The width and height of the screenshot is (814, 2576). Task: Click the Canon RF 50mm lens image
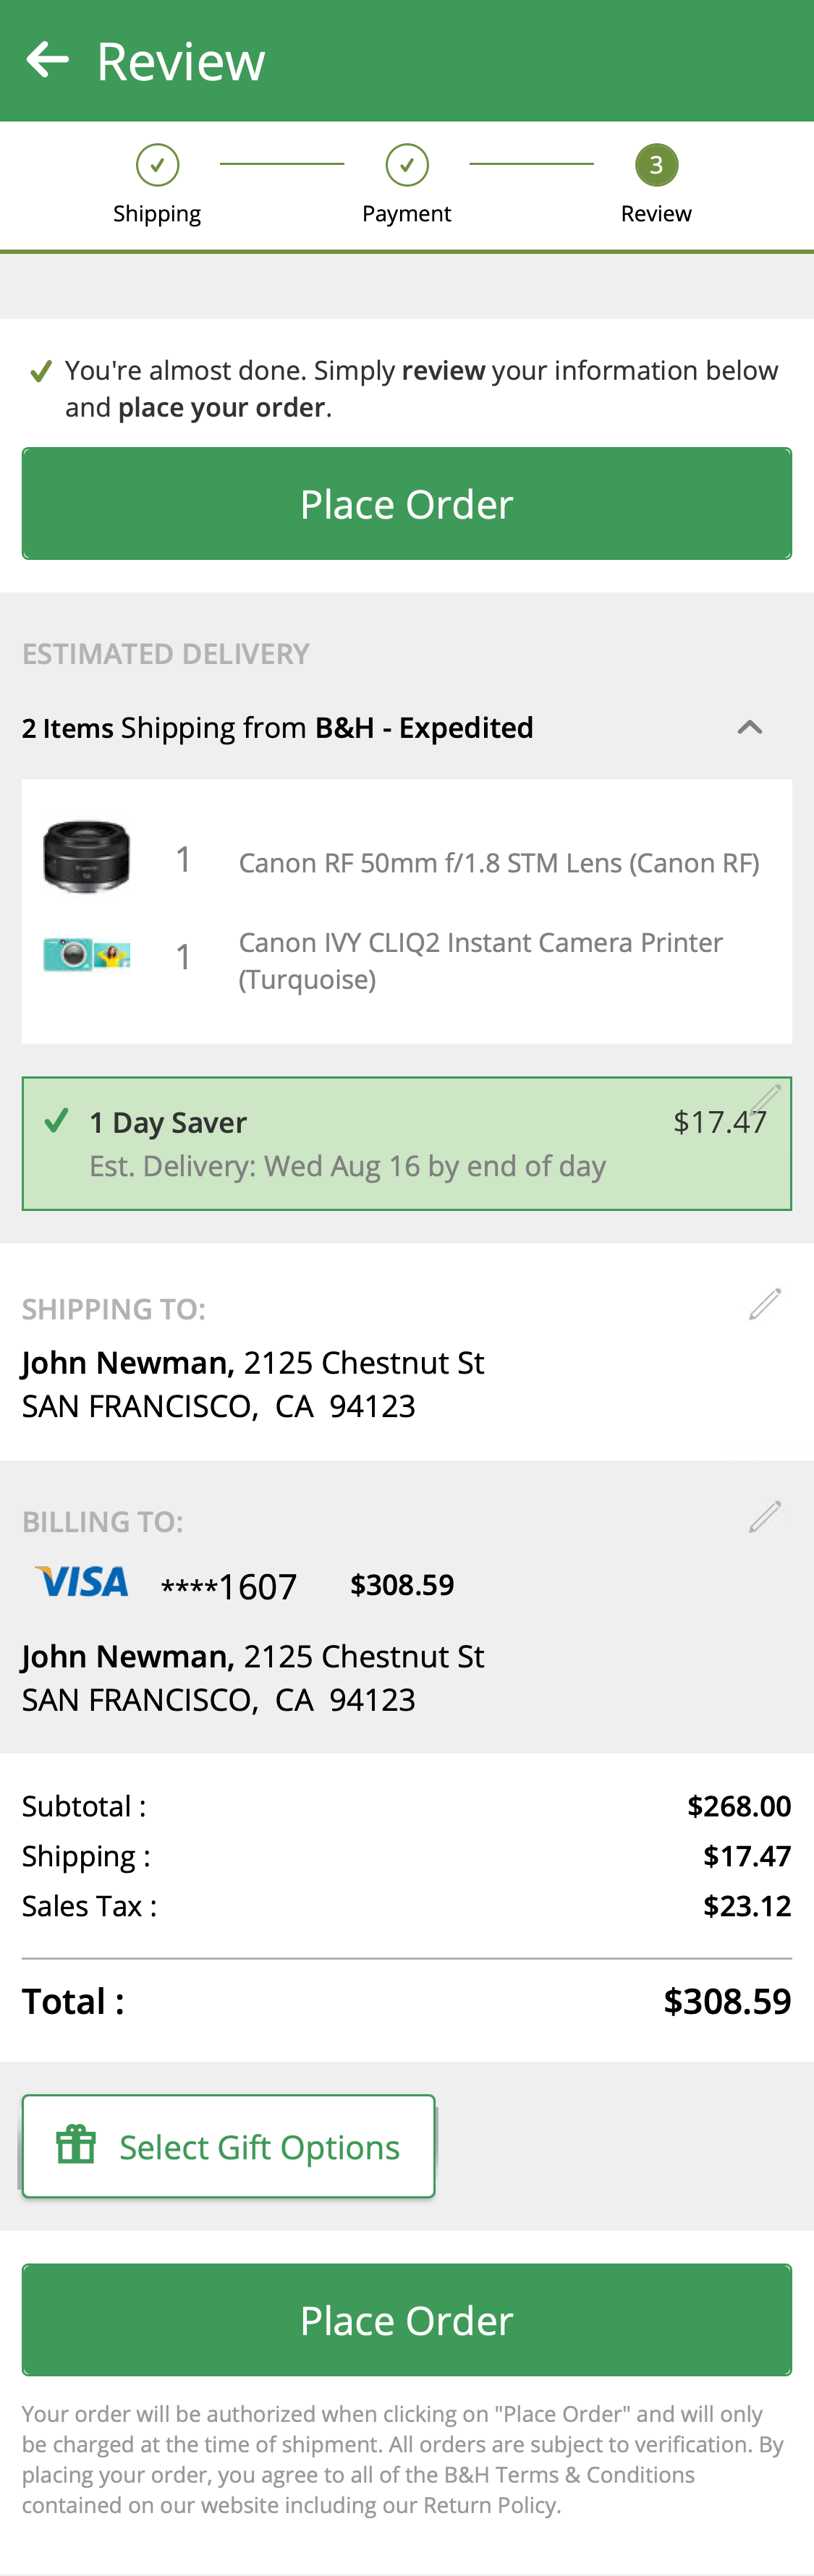tap(87, 858)
